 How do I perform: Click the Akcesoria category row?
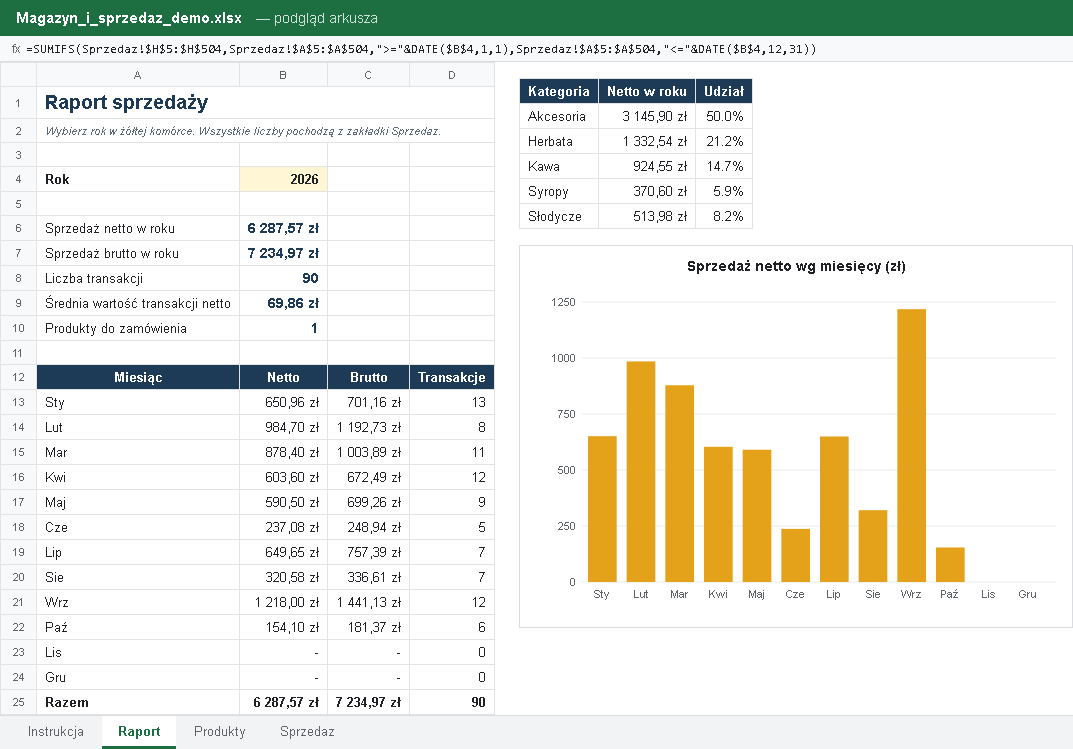[636, 116]
